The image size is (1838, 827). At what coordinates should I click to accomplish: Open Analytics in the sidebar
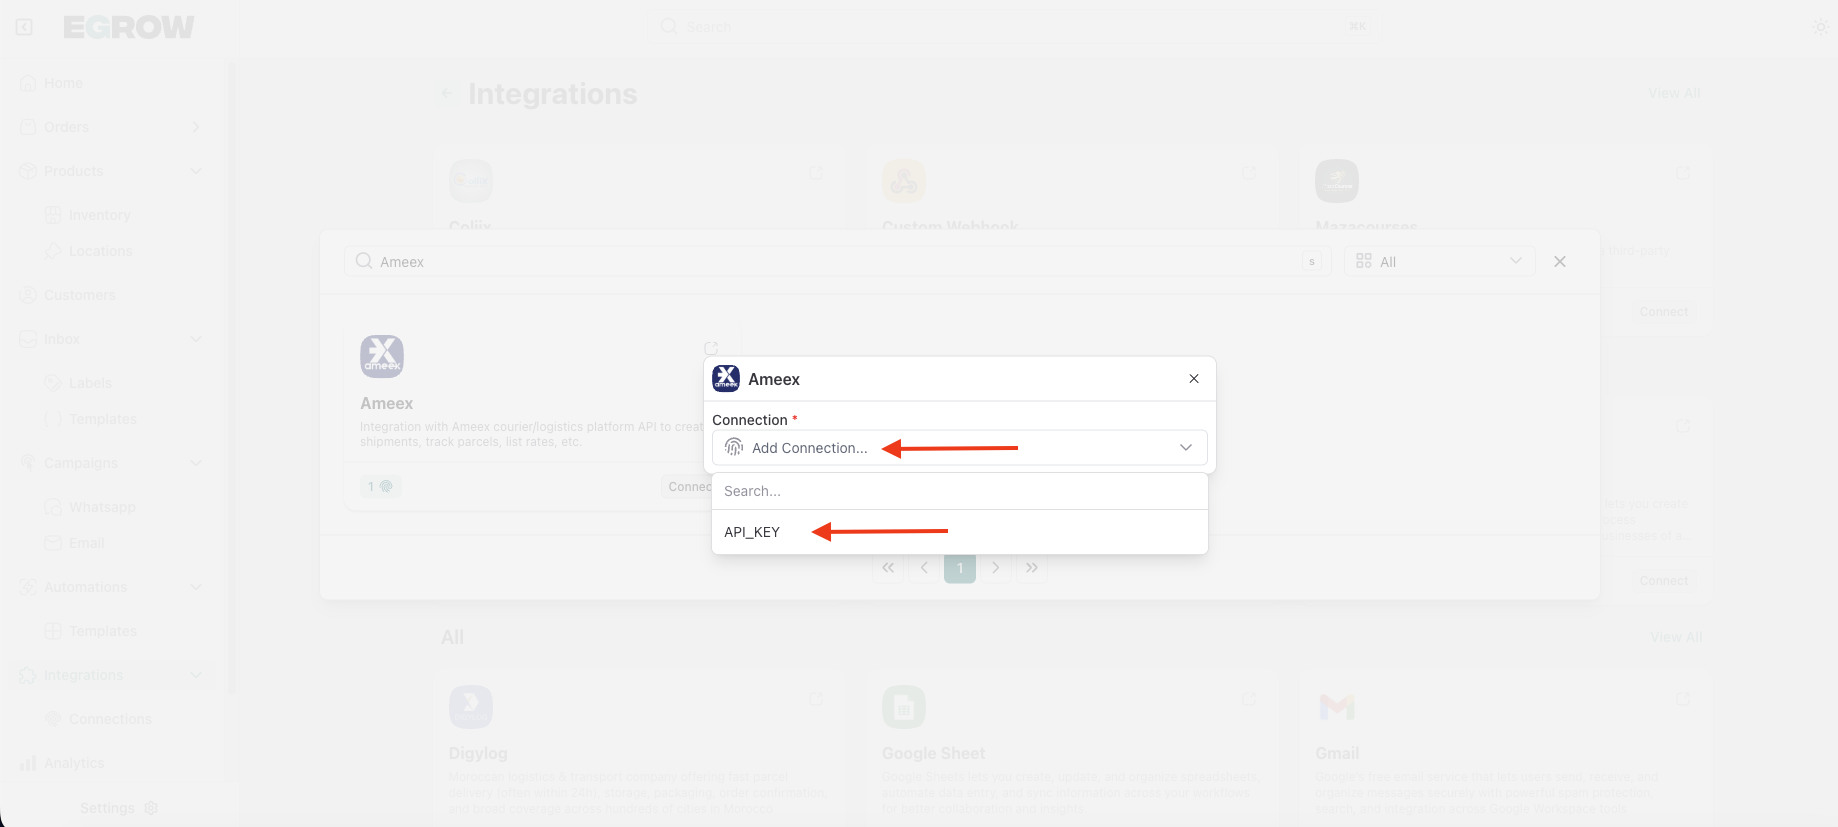click(74, 763)
